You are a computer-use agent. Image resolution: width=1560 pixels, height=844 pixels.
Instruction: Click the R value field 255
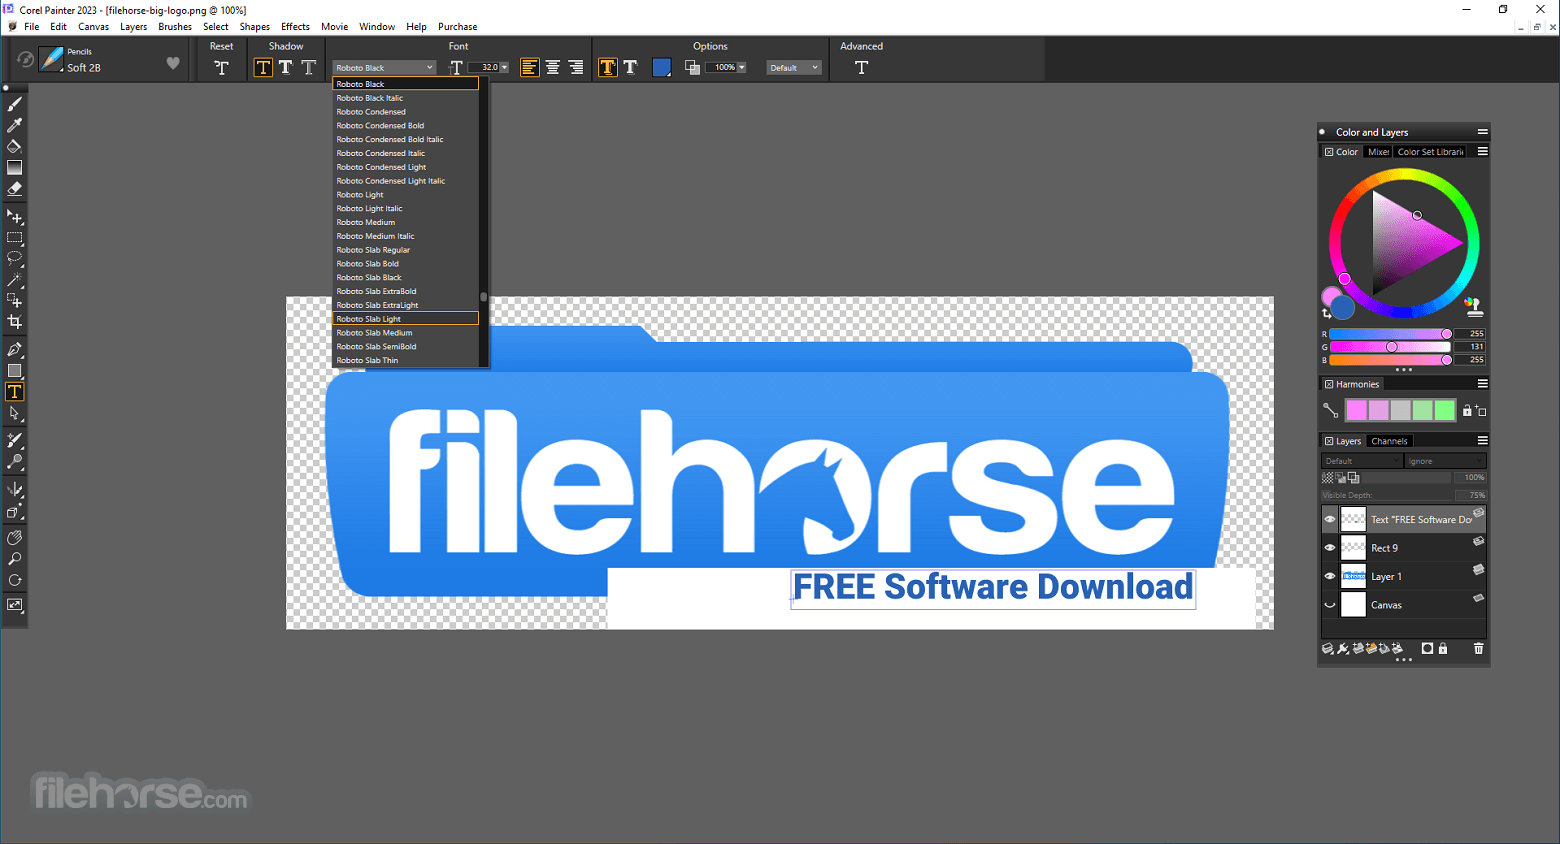point(1471,334)
